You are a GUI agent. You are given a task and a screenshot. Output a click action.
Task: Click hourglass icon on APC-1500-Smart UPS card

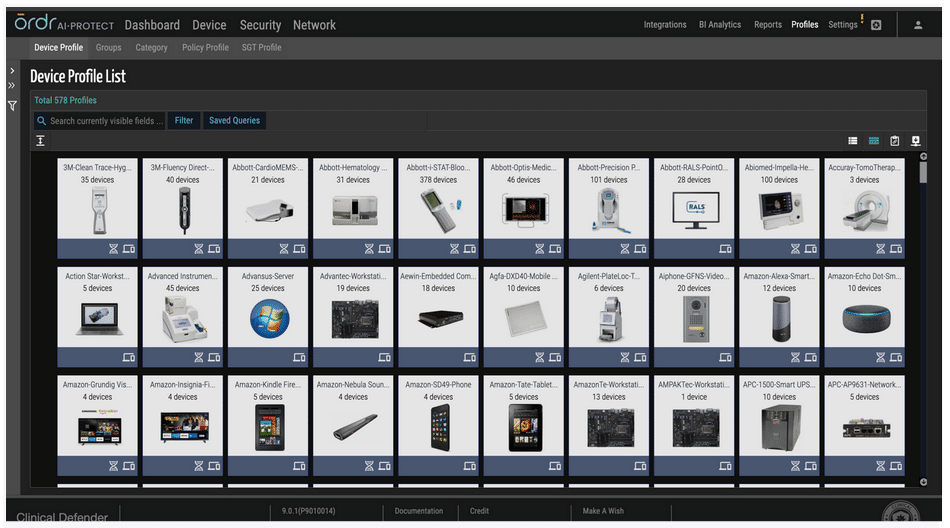[795, 466]
